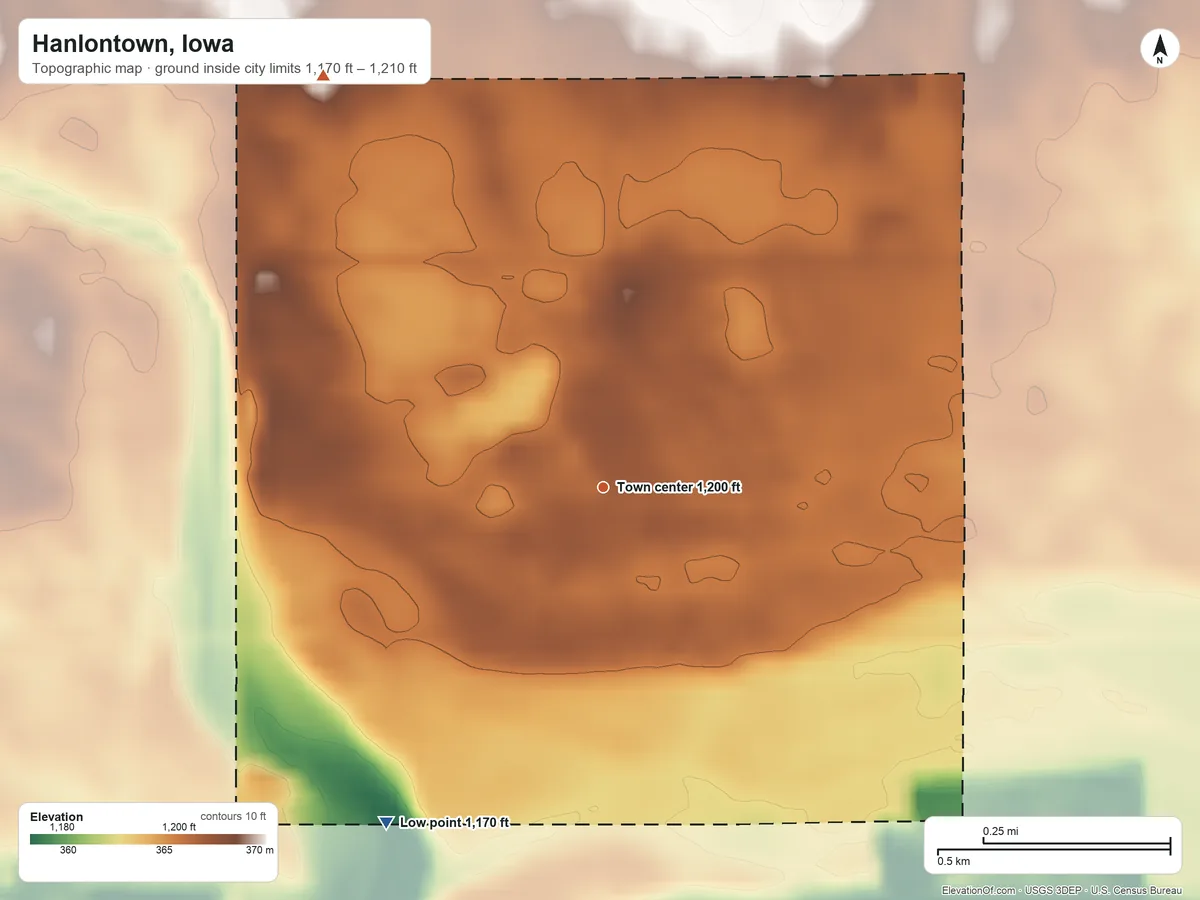Select the 'Low point 1,170 ft' label
This screenshot has width=1200, height=900.
tap(455, 823)
